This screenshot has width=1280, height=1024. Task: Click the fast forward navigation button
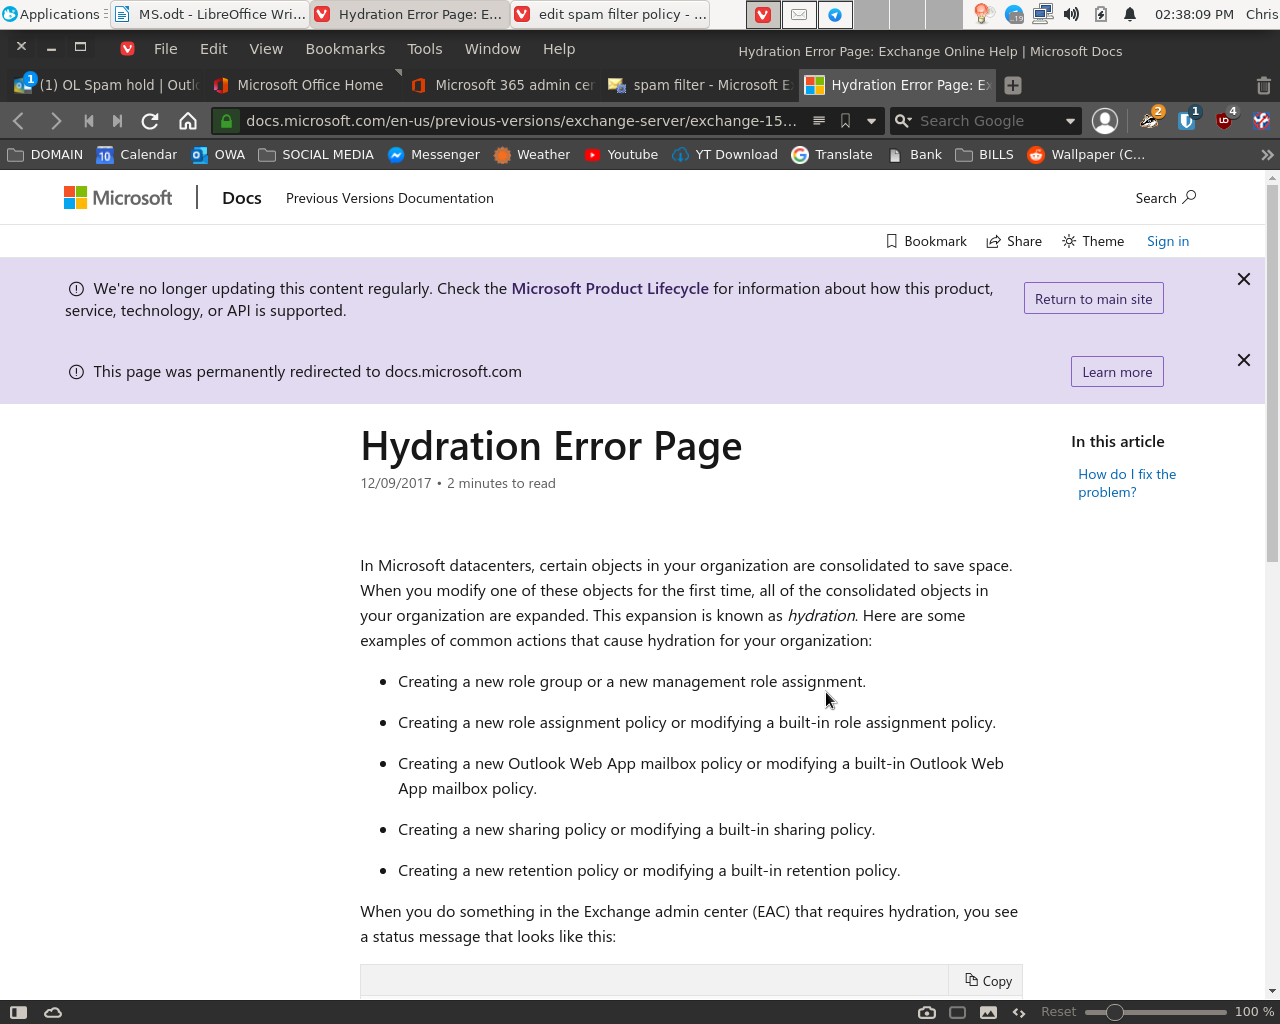click(x=117, y=121)
